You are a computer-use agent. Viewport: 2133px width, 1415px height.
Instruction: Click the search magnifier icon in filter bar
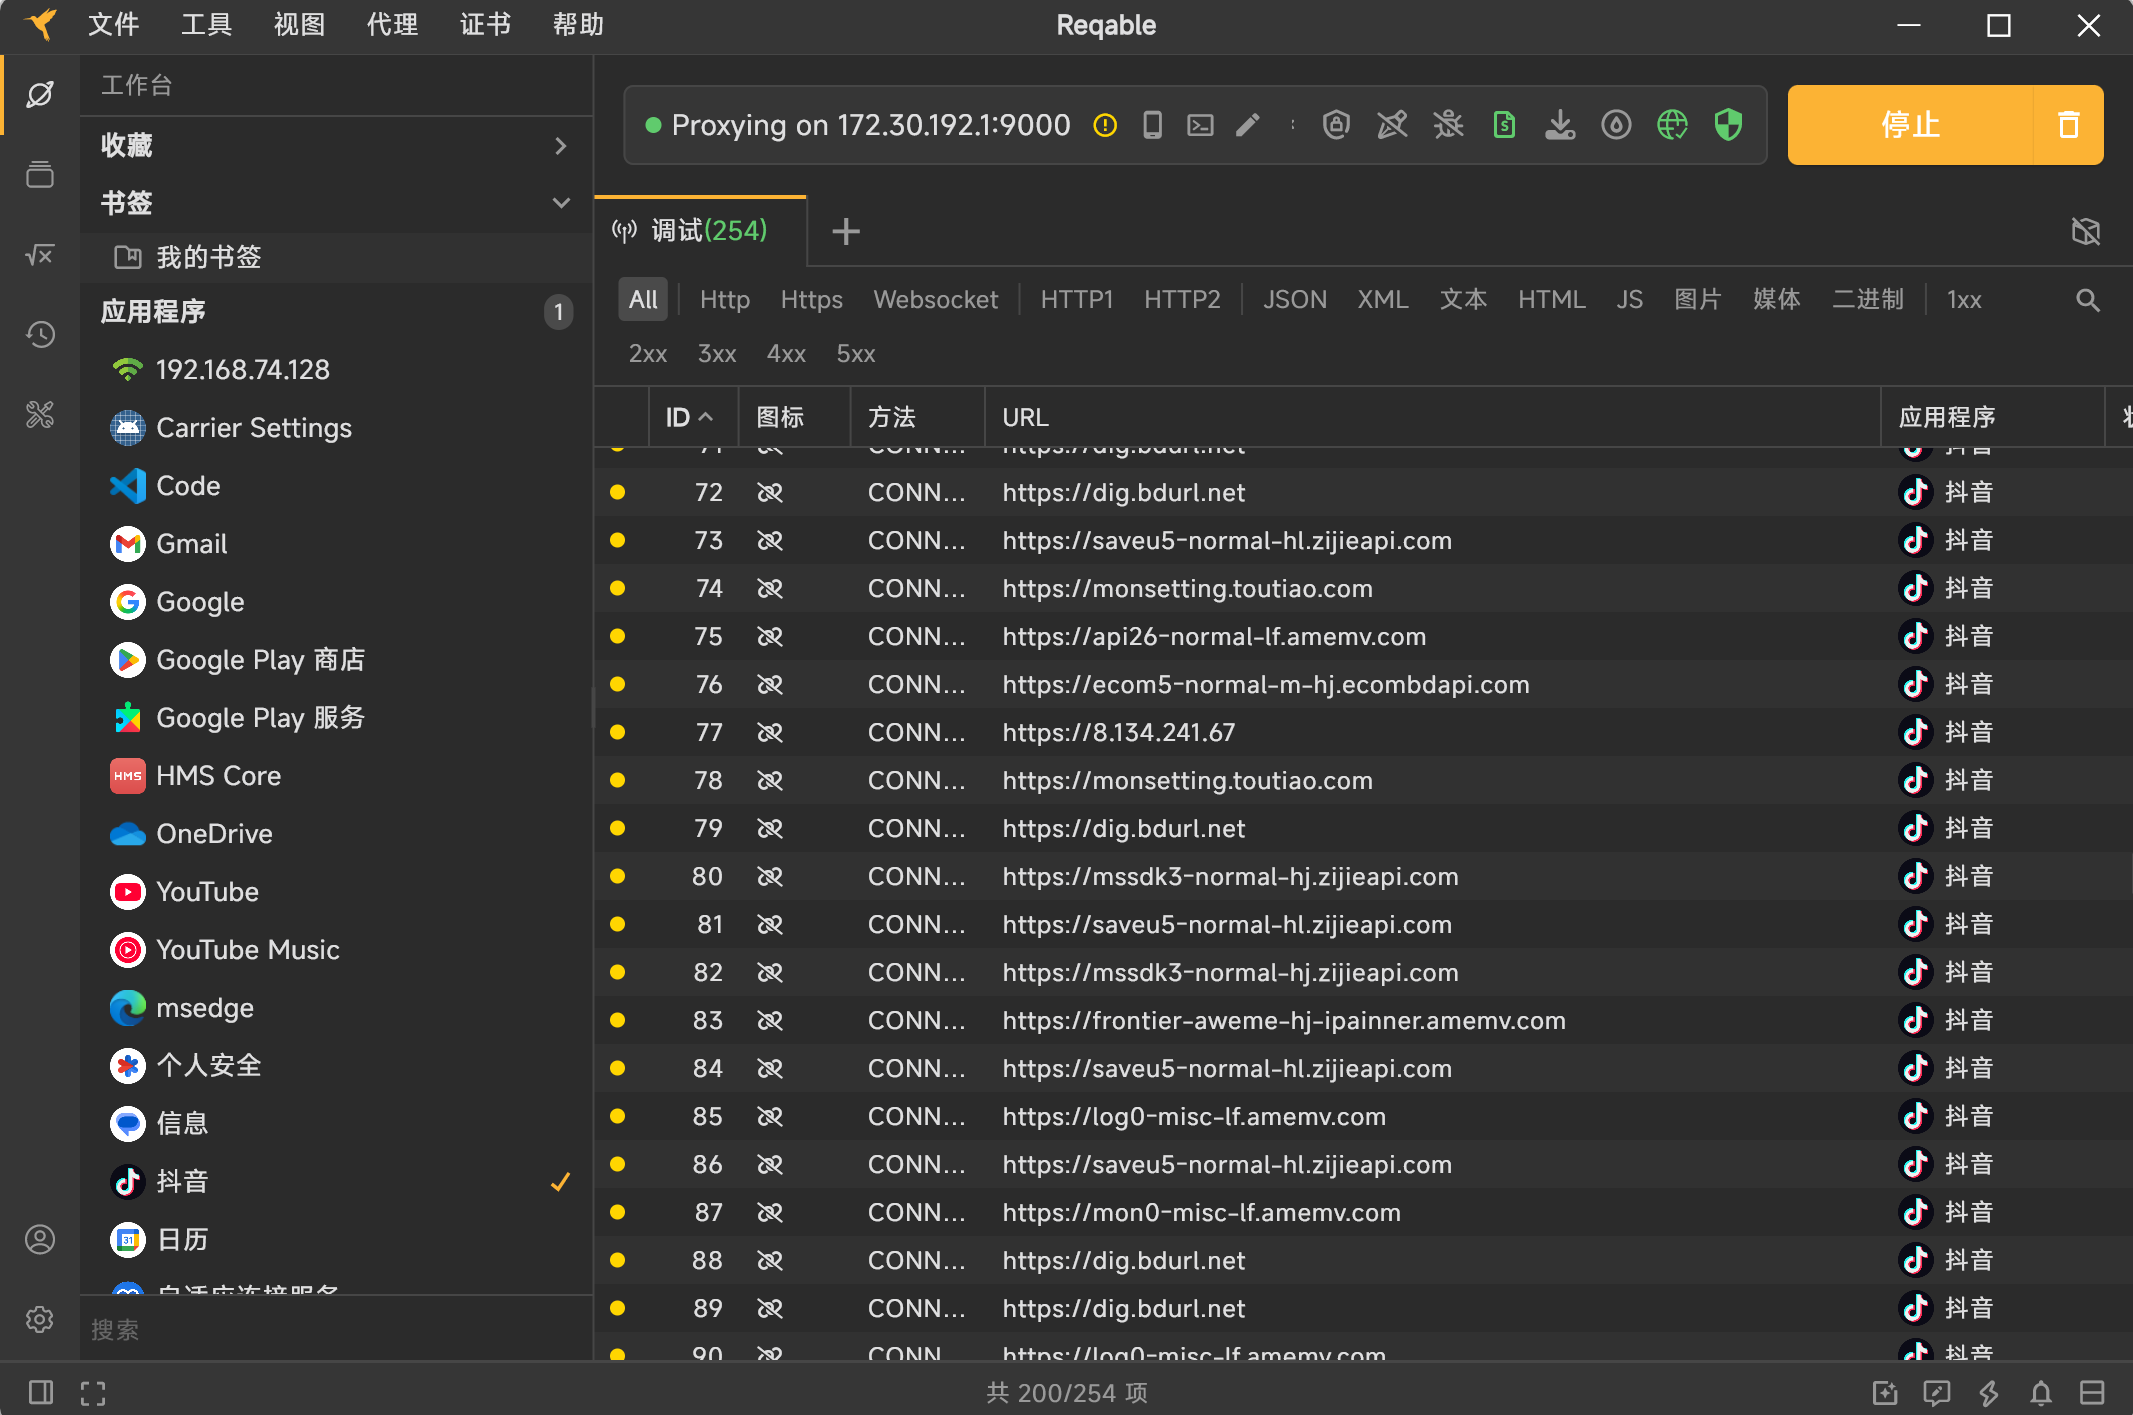[x=2087, y=300]
